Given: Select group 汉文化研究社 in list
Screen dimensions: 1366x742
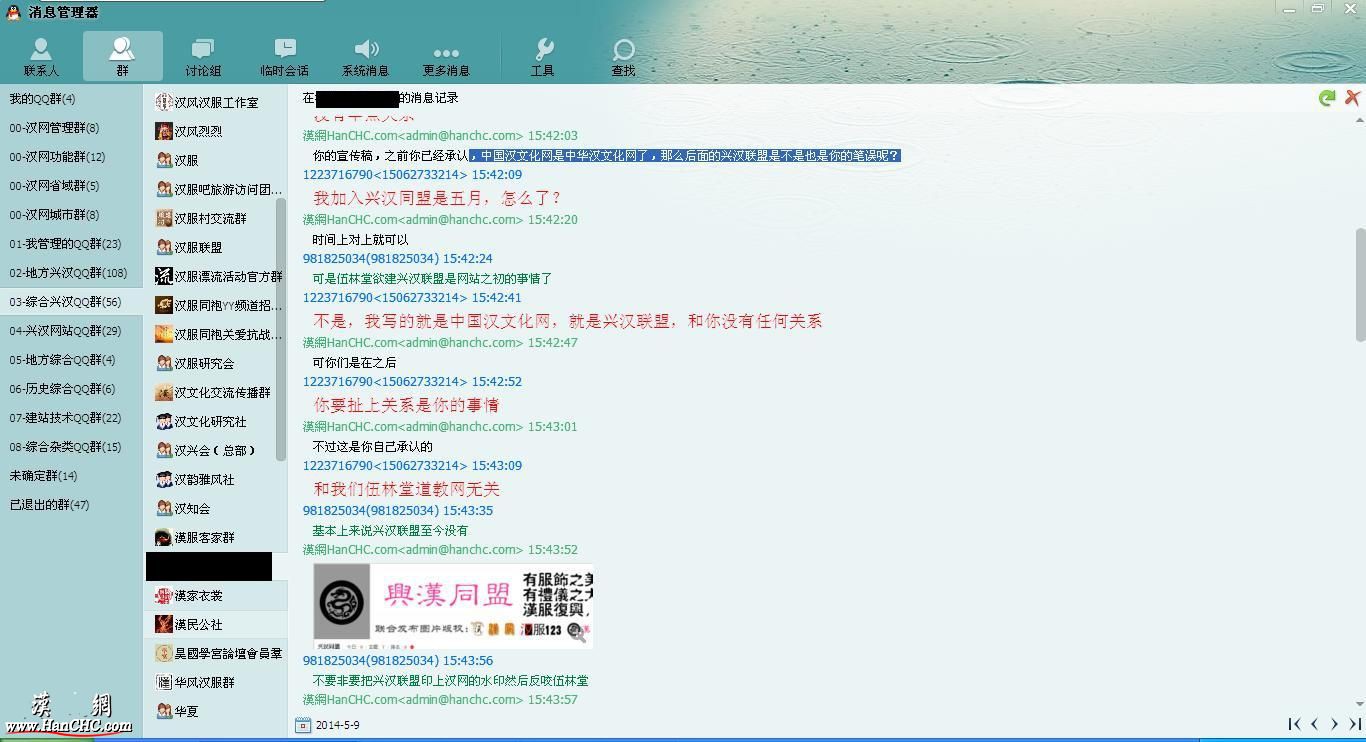Looking at the screenshot, I should tap(210, 421).
